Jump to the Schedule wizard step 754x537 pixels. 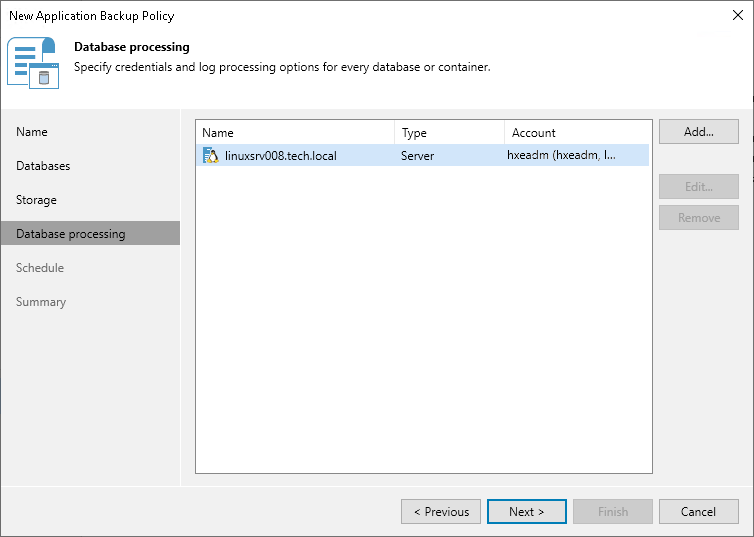click(40, 268)
